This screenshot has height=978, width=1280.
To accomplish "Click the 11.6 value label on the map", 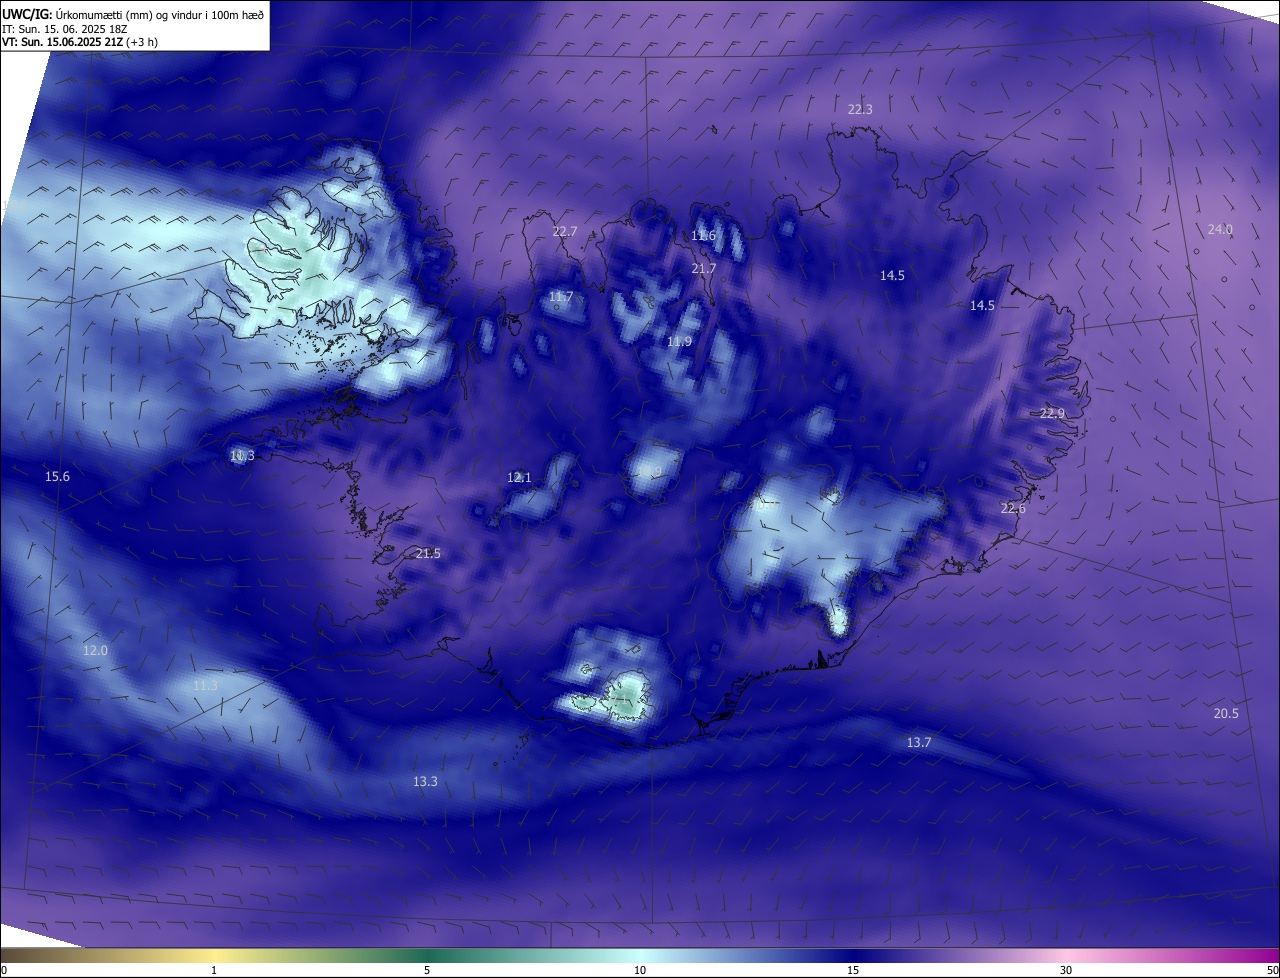I will point(704,236).
